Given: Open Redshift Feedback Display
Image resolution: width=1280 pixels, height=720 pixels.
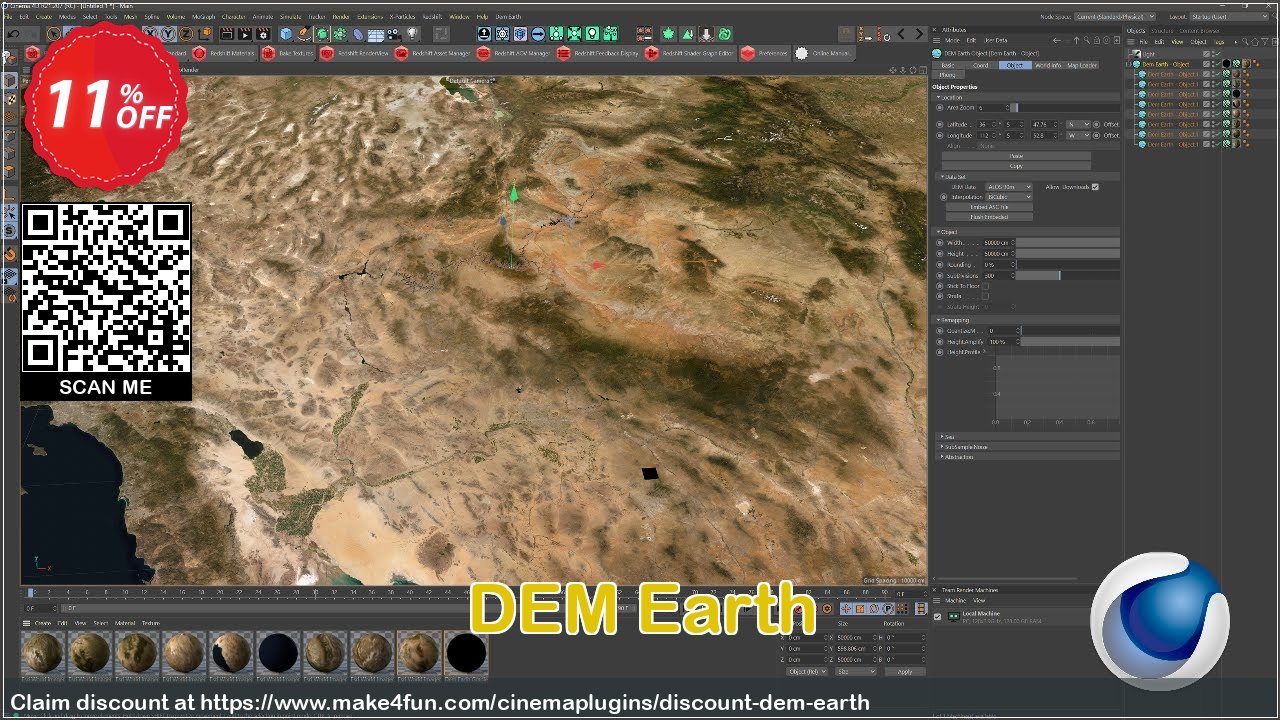Looking at the screenshot, I should point(598,53).
